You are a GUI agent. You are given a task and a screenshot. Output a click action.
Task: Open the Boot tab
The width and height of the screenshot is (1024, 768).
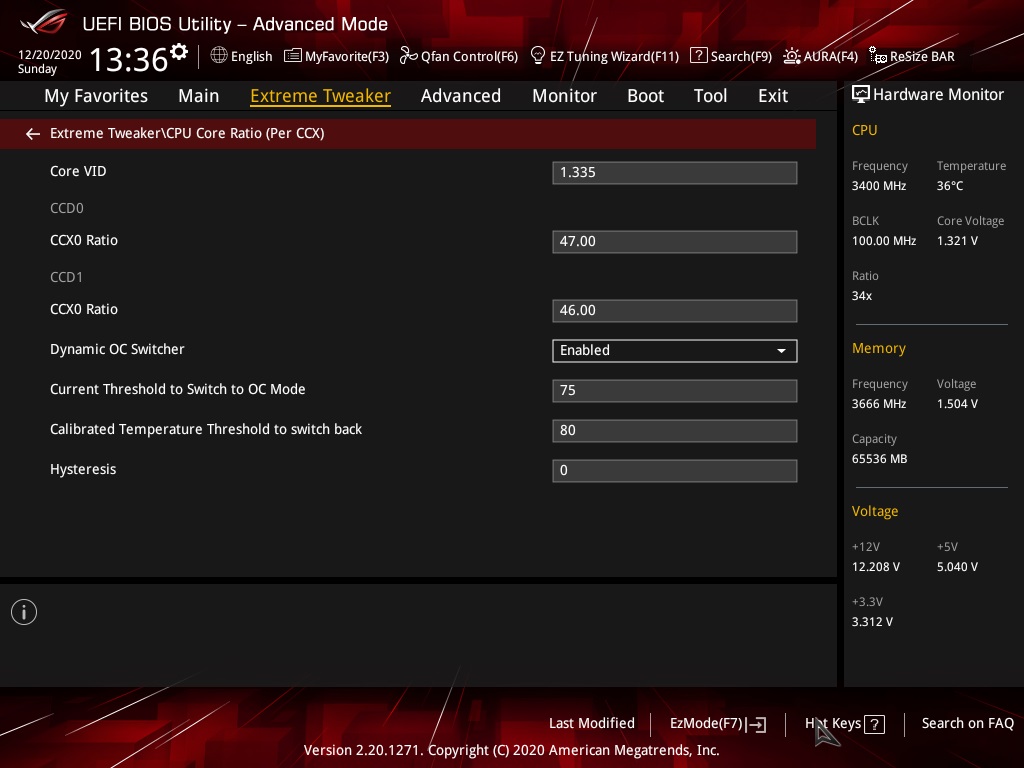coord(645,96)
